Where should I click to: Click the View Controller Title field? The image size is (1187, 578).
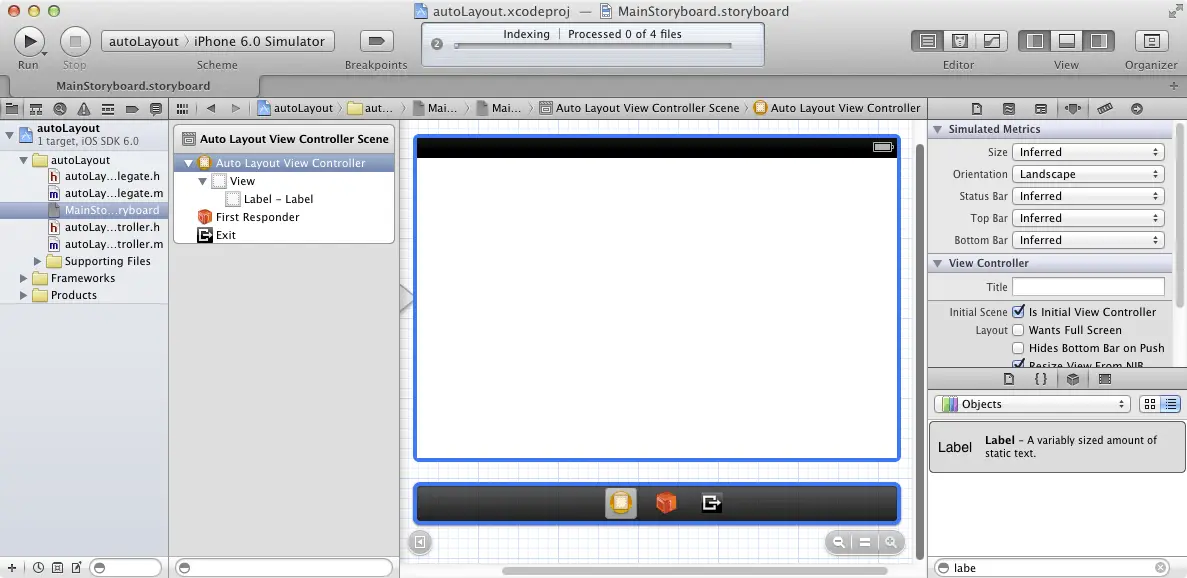(x=1088, y=287)
